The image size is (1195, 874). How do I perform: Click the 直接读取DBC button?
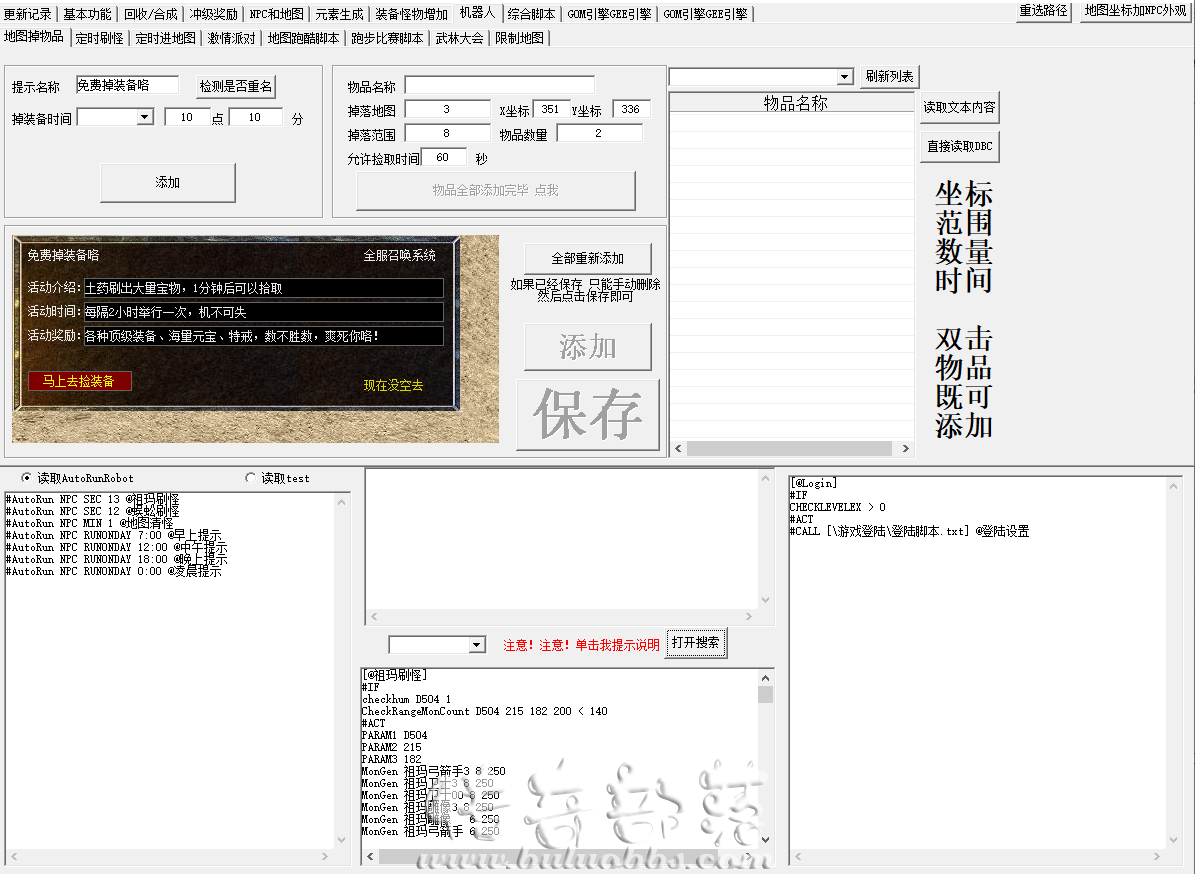coord(960,146)
